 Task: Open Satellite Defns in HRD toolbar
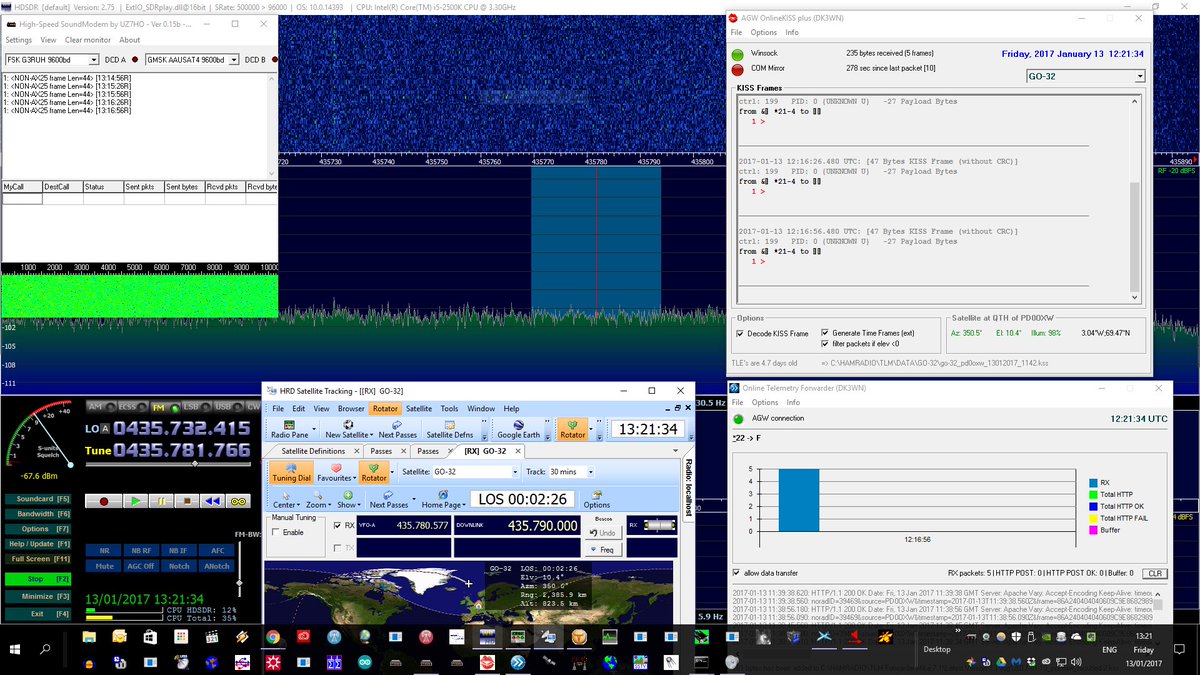(x=449, y=429)
